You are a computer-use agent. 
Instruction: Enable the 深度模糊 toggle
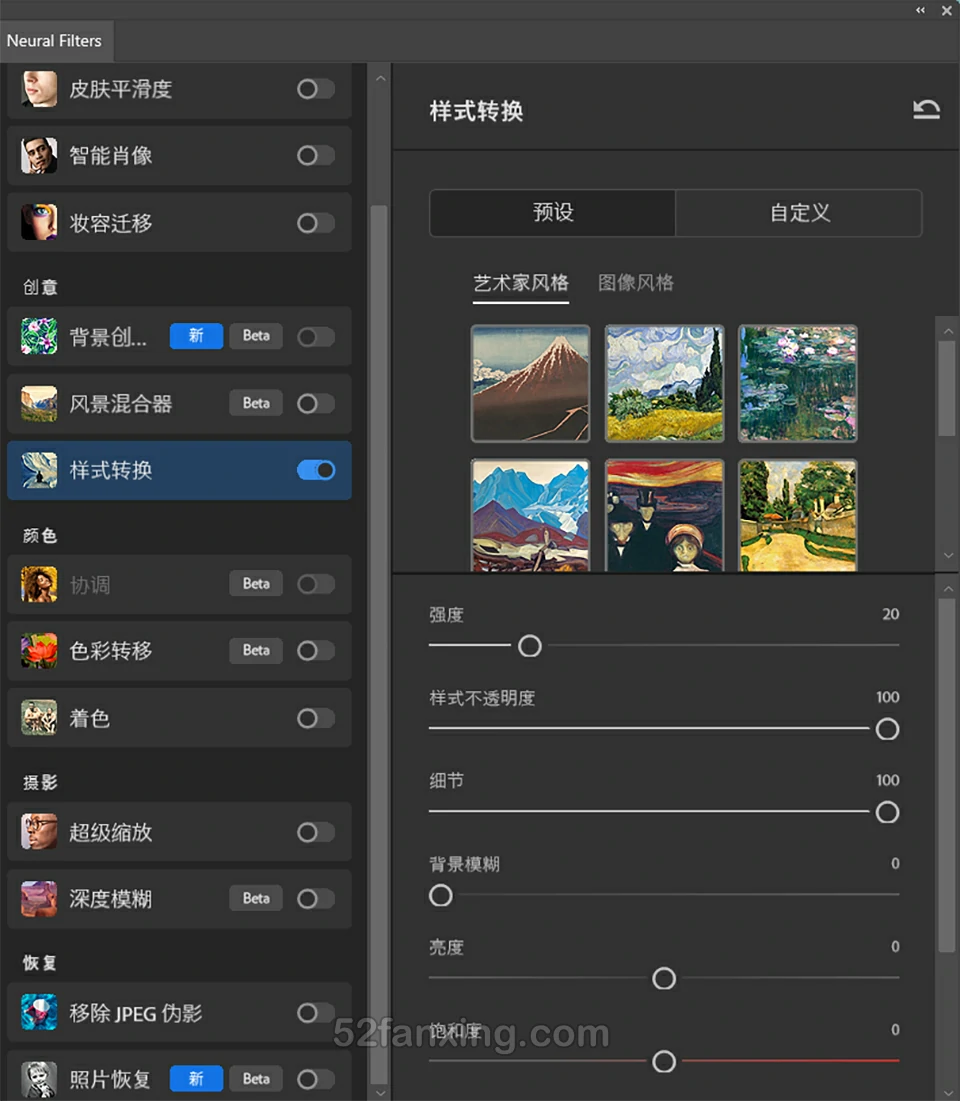[x=315, y=899]
